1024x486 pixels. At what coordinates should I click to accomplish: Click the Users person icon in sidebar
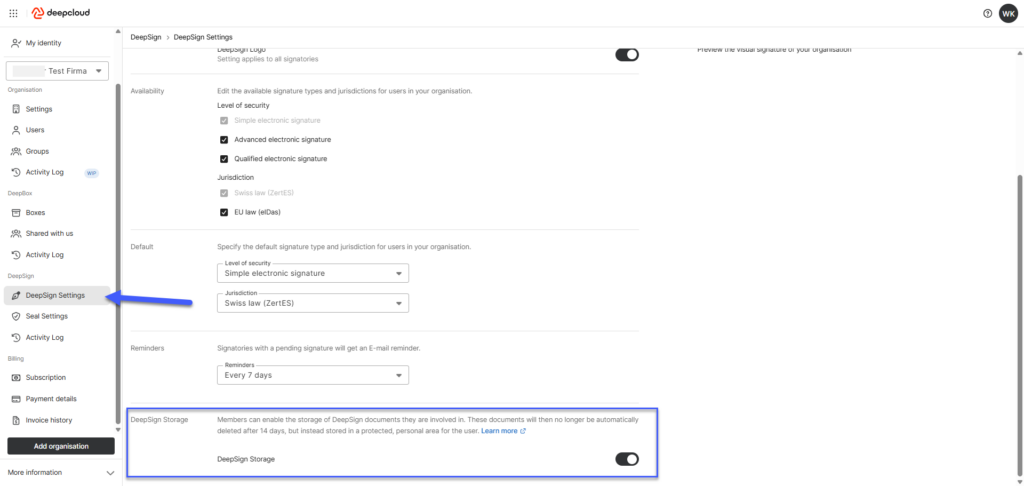pos(16,130)
